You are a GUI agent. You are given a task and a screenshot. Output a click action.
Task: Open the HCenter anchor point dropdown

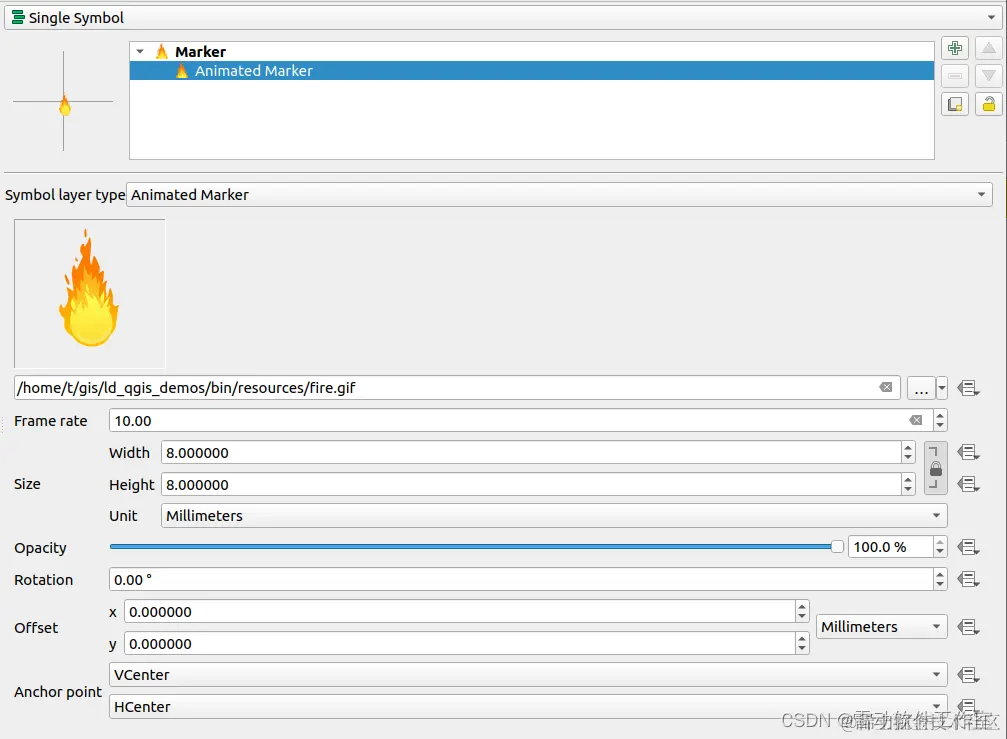point(528,707)
